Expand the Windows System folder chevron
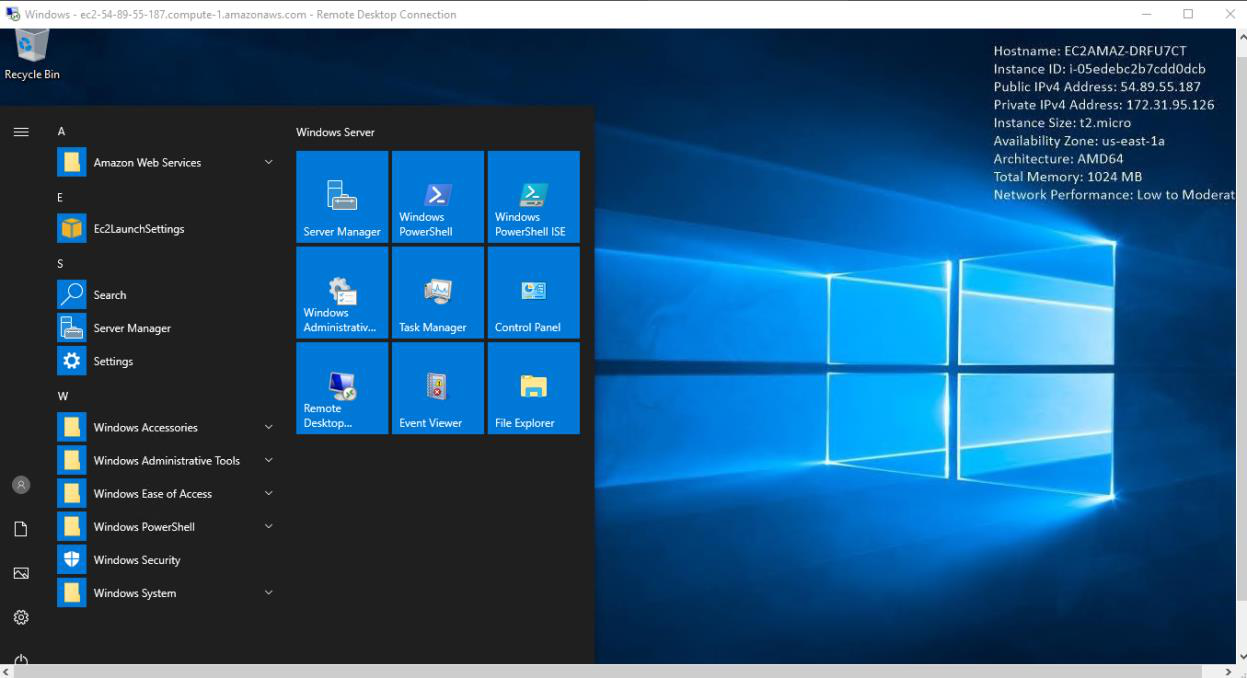The height and width of the screenshot is (678, 1247). pos(268,593)
